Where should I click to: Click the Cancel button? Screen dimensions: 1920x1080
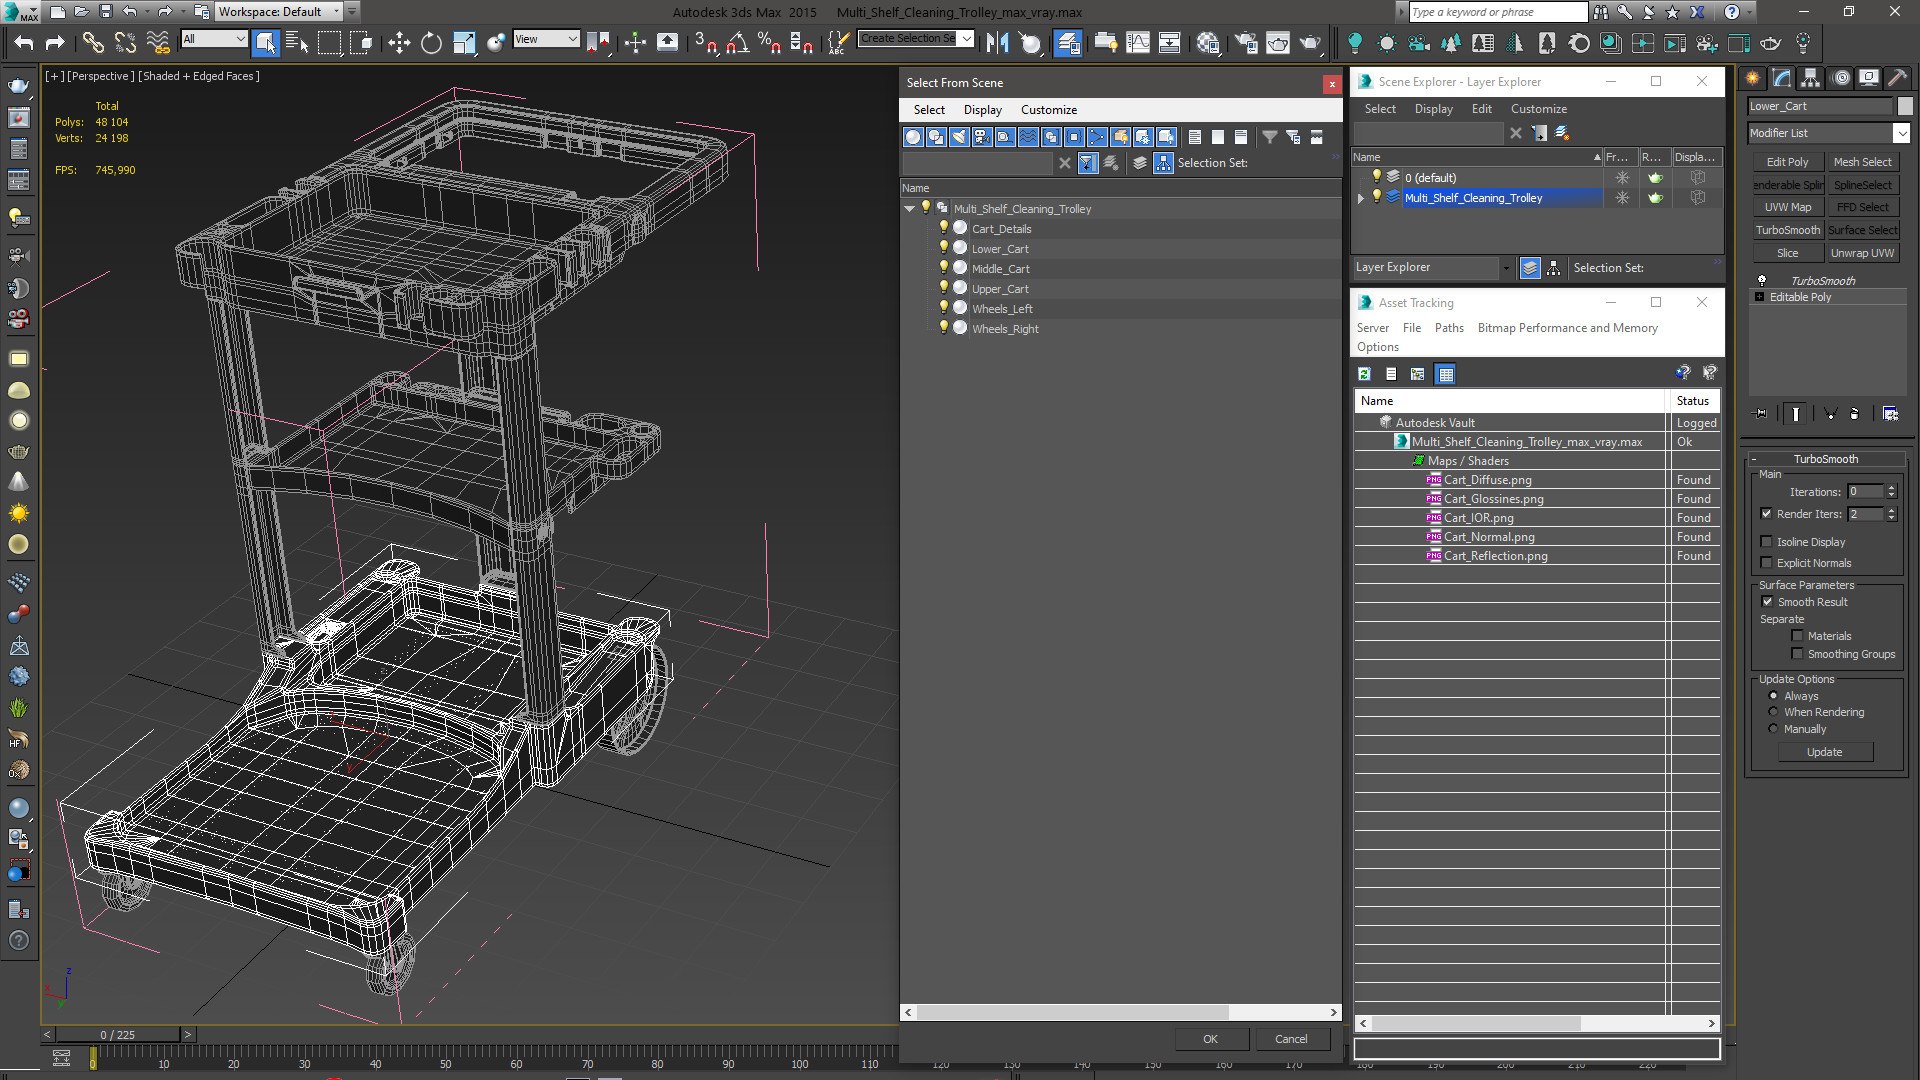coord(1291,1039)
